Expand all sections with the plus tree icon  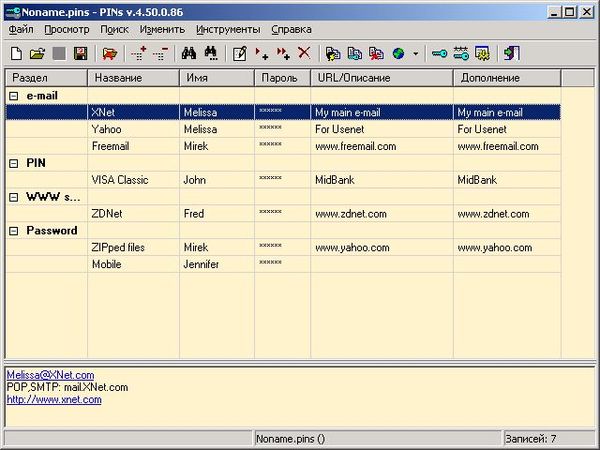pyautogui.click(x=139, y=54)
